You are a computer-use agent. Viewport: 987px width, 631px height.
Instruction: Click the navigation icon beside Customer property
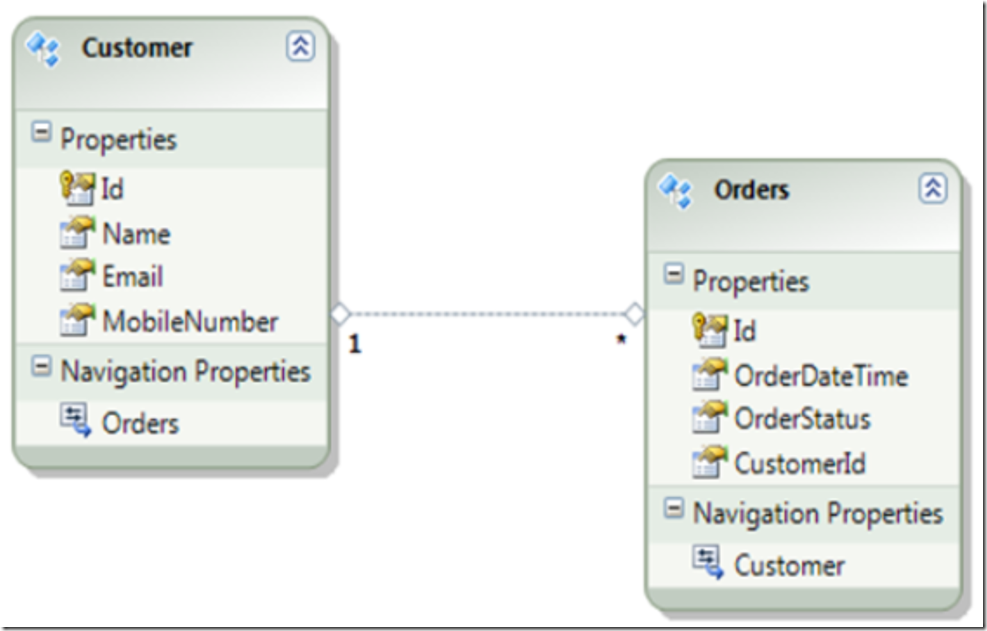pos(707,564)
